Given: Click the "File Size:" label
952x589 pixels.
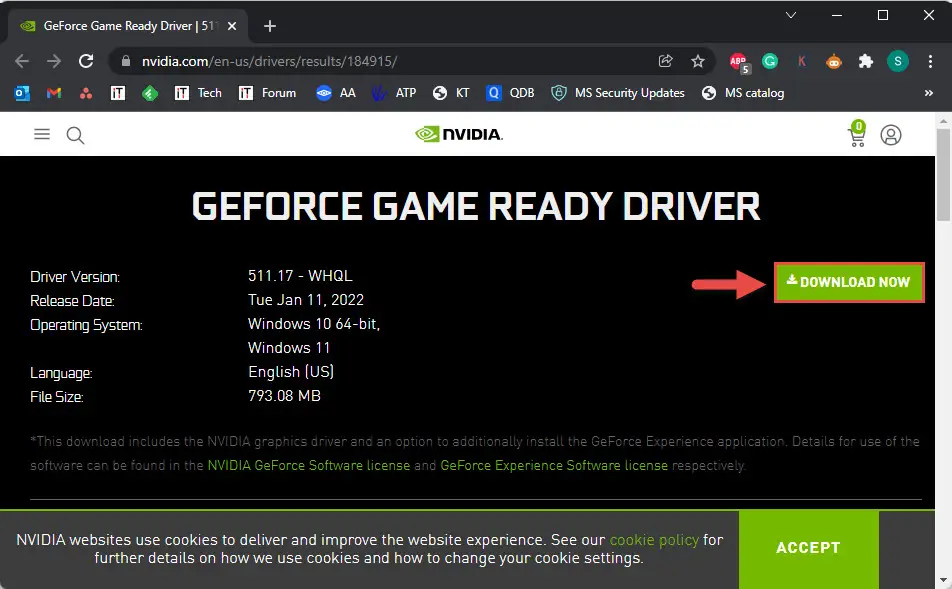Looking at the screenshot, I should [x=56, y=397].
